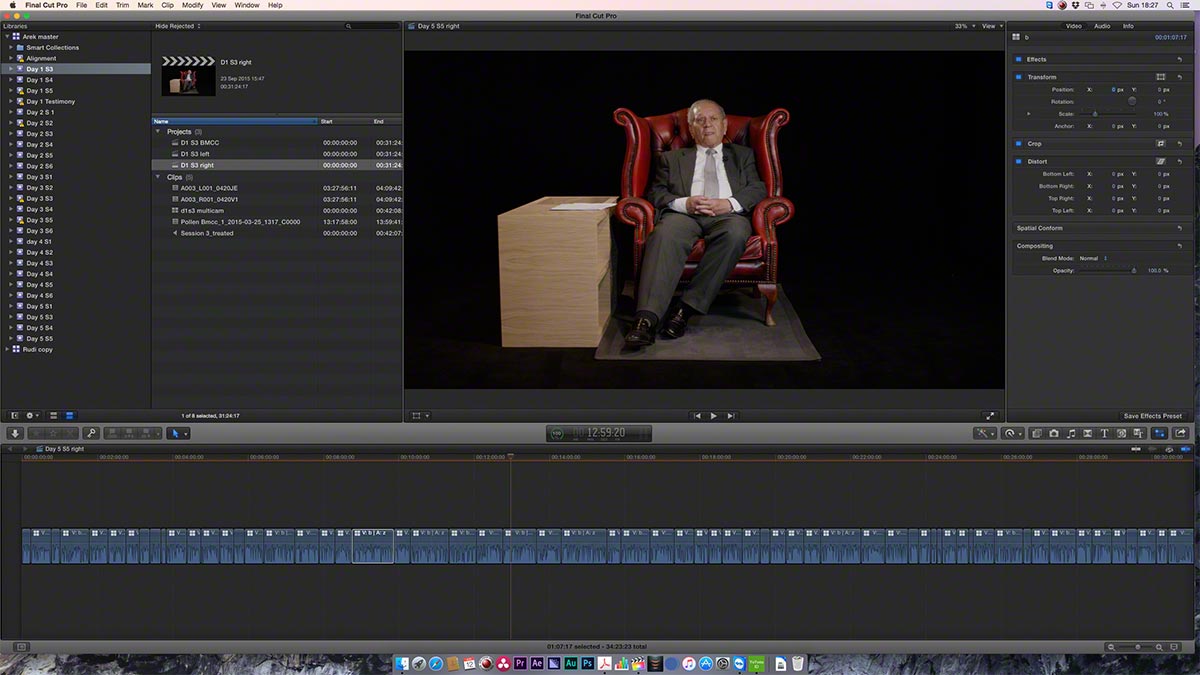Toggle the Crop enable checkbox
Viewport: 1200px width, 675px height.
tap(1018, 144)
